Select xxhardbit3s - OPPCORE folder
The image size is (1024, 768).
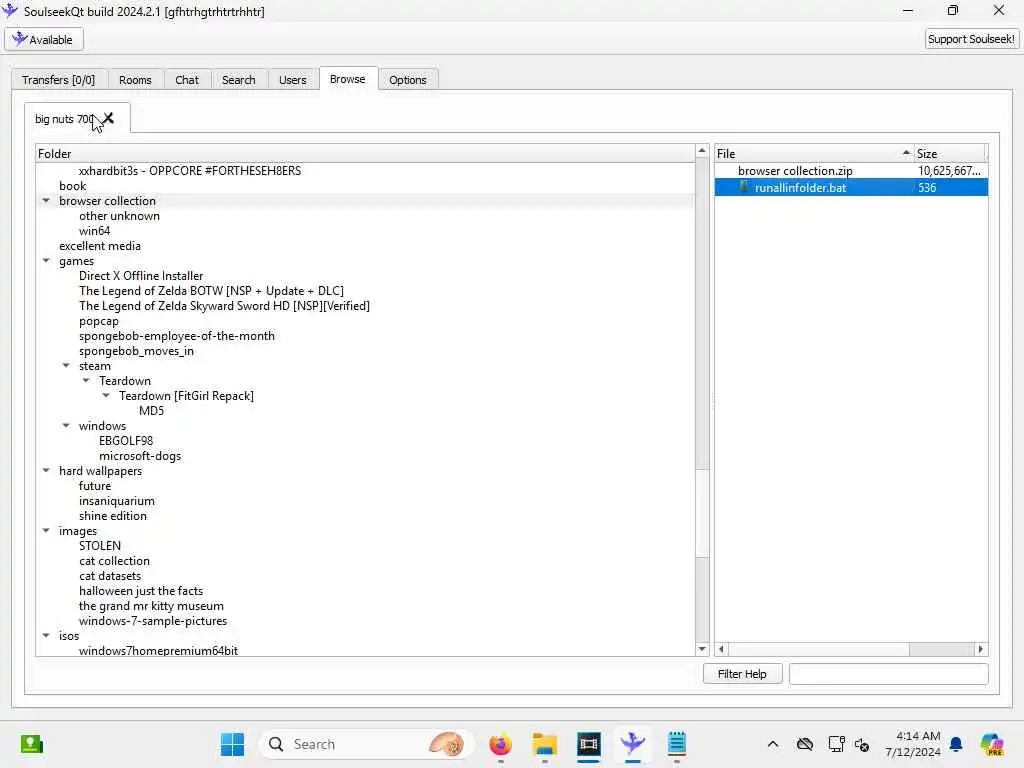coord(190,170)
